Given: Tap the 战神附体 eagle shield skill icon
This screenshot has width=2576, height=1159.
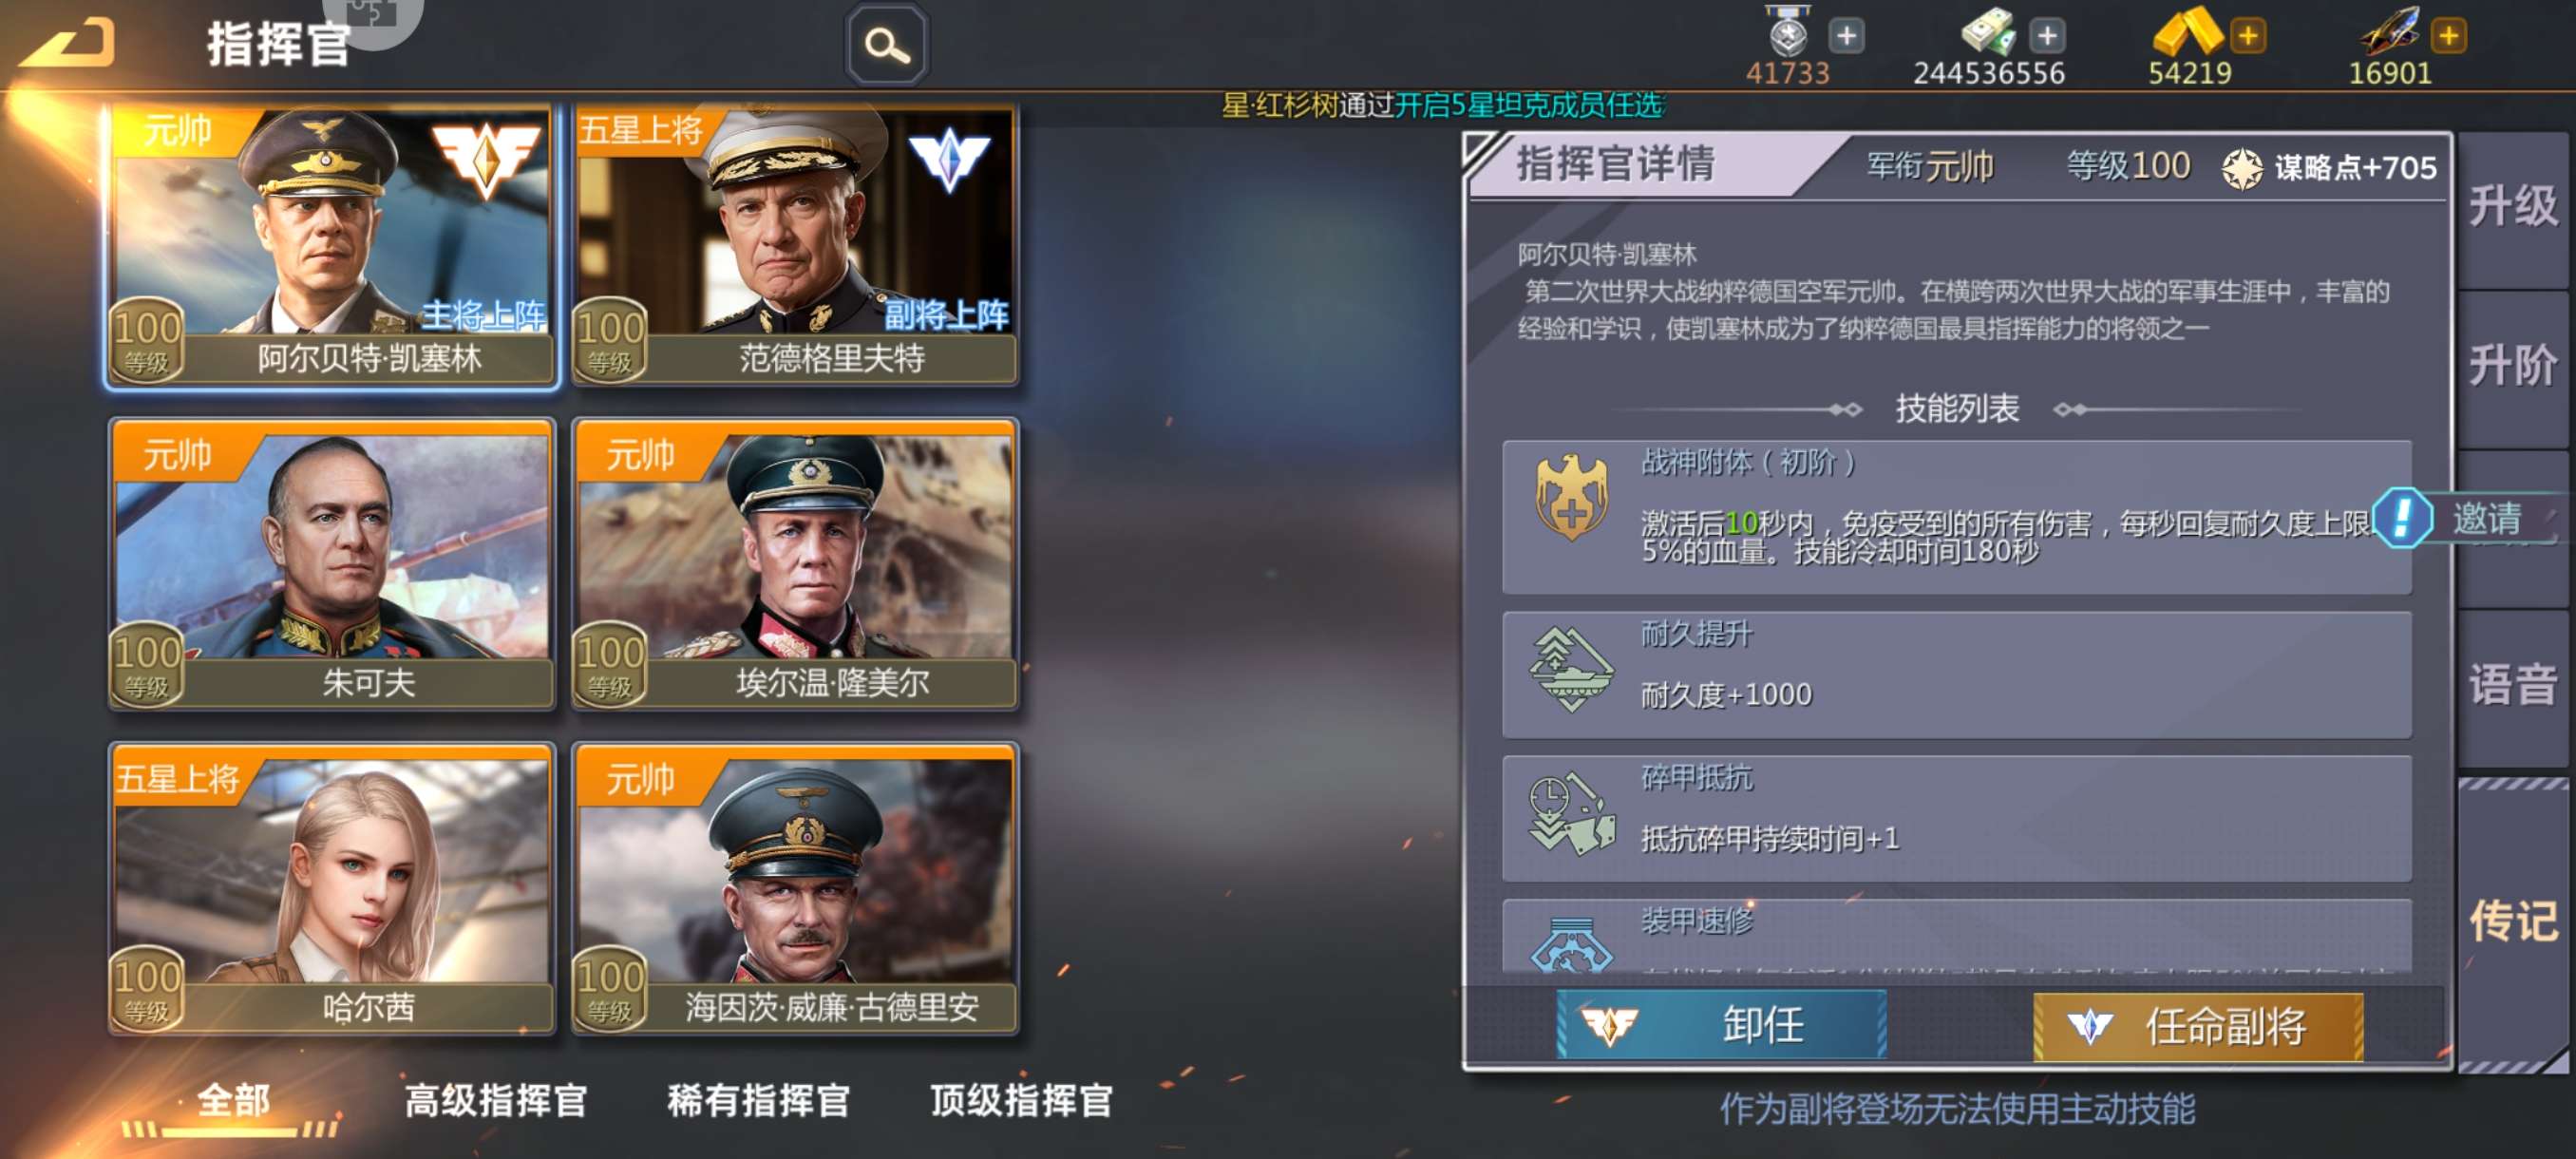Looking at the screenshot, I should [x=1571, y=496].
